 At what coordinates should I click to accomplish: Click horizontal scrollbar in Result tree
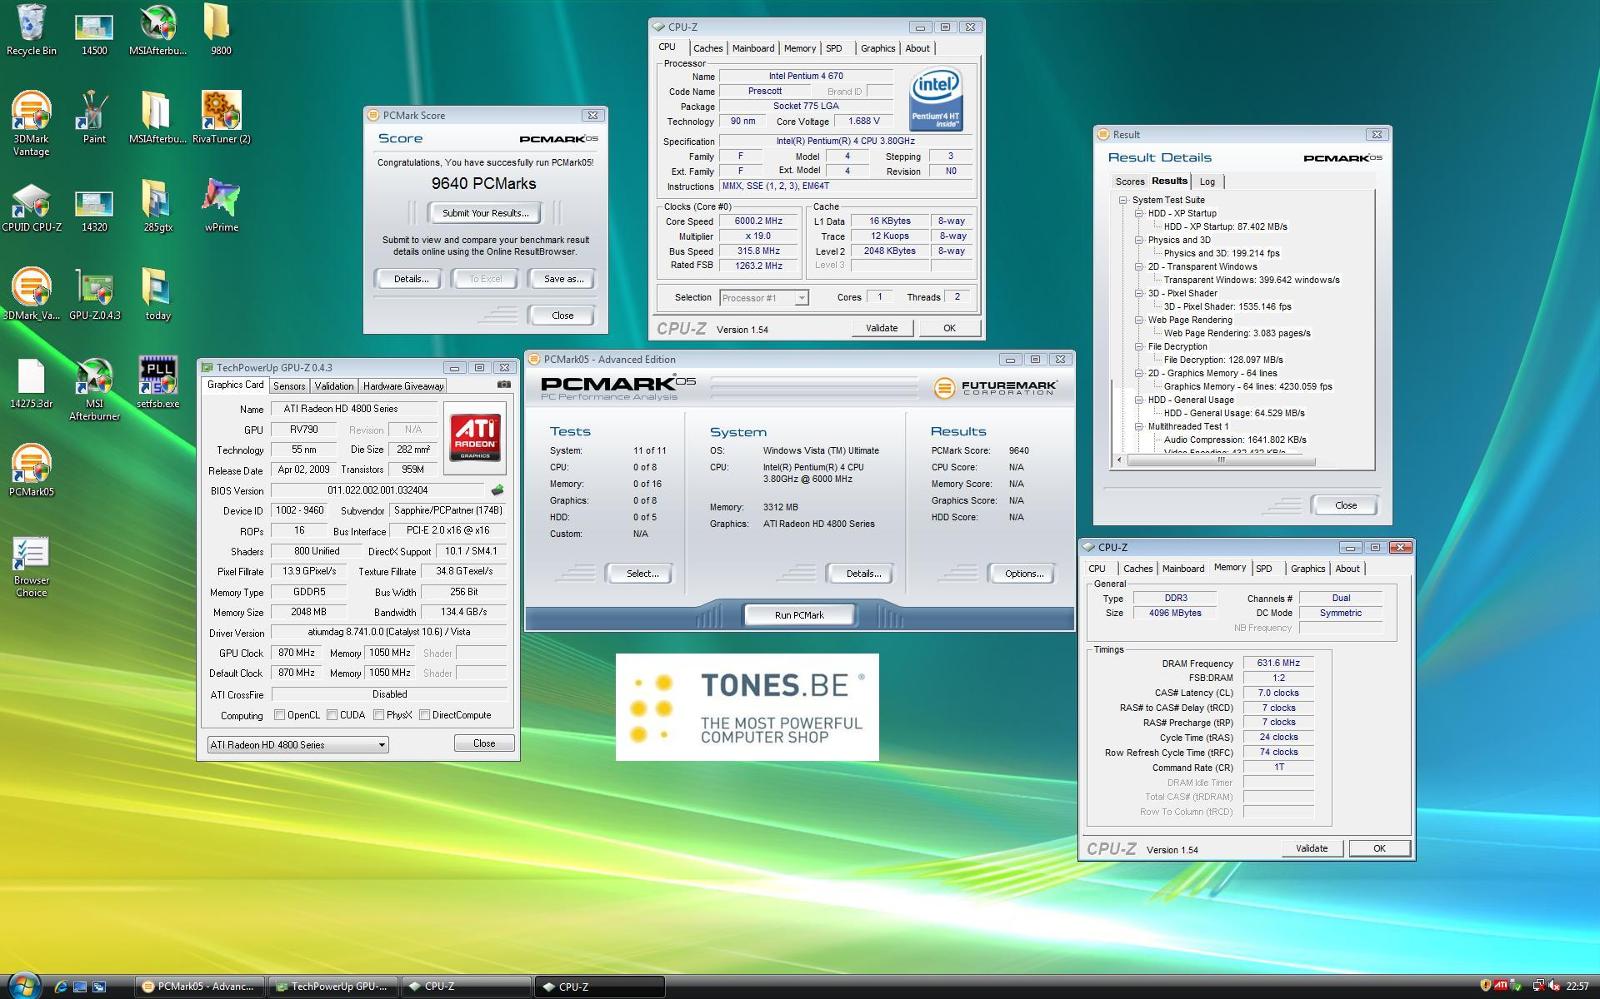1220,461
